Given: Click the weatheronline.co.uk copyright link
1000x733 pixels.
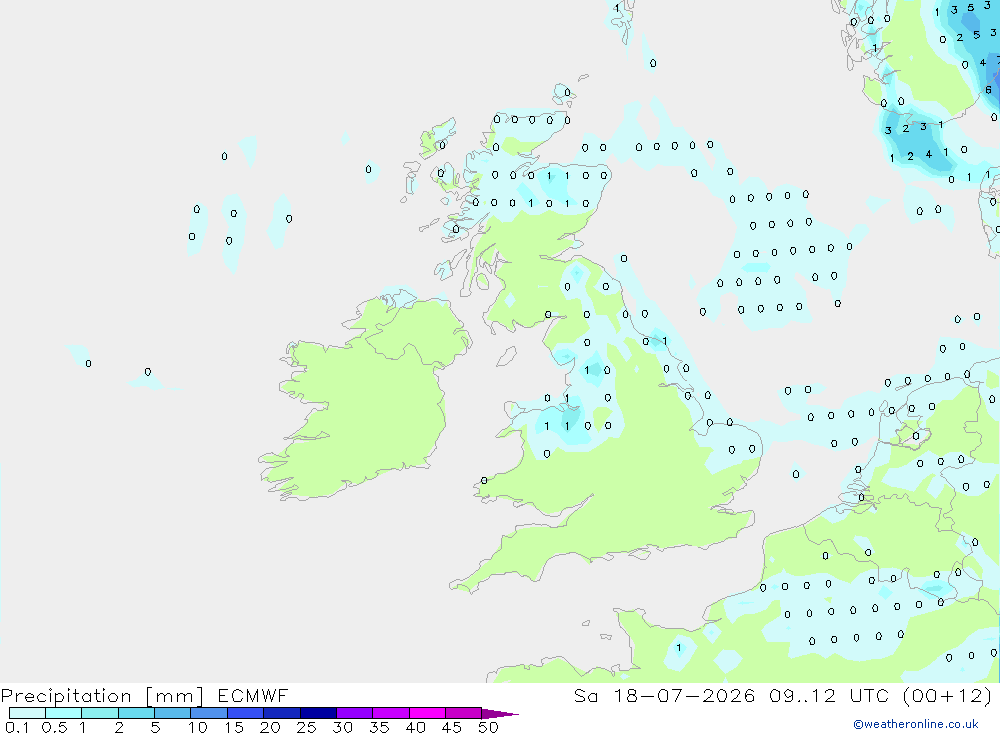Looking at the screenshot, I should 916,724.
